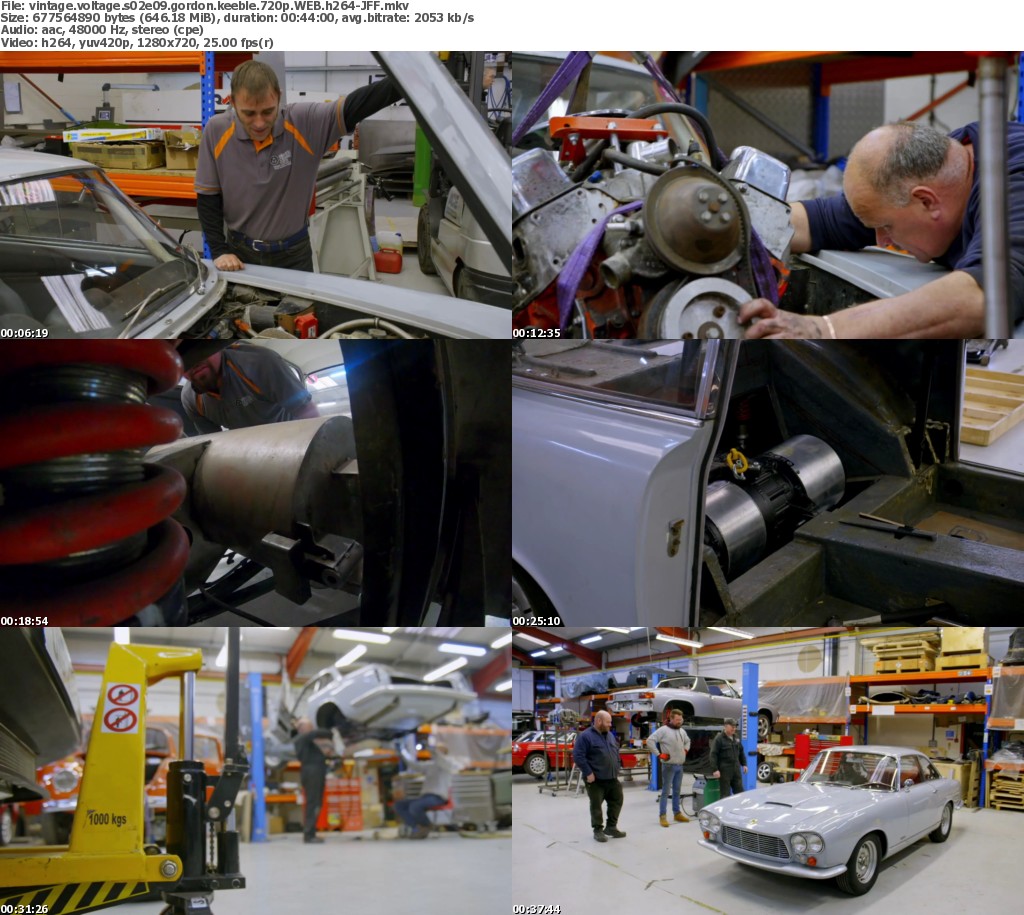Click the 00:12:35 timestamp label
1024x915 pixels.
click(x=536, y=332)
